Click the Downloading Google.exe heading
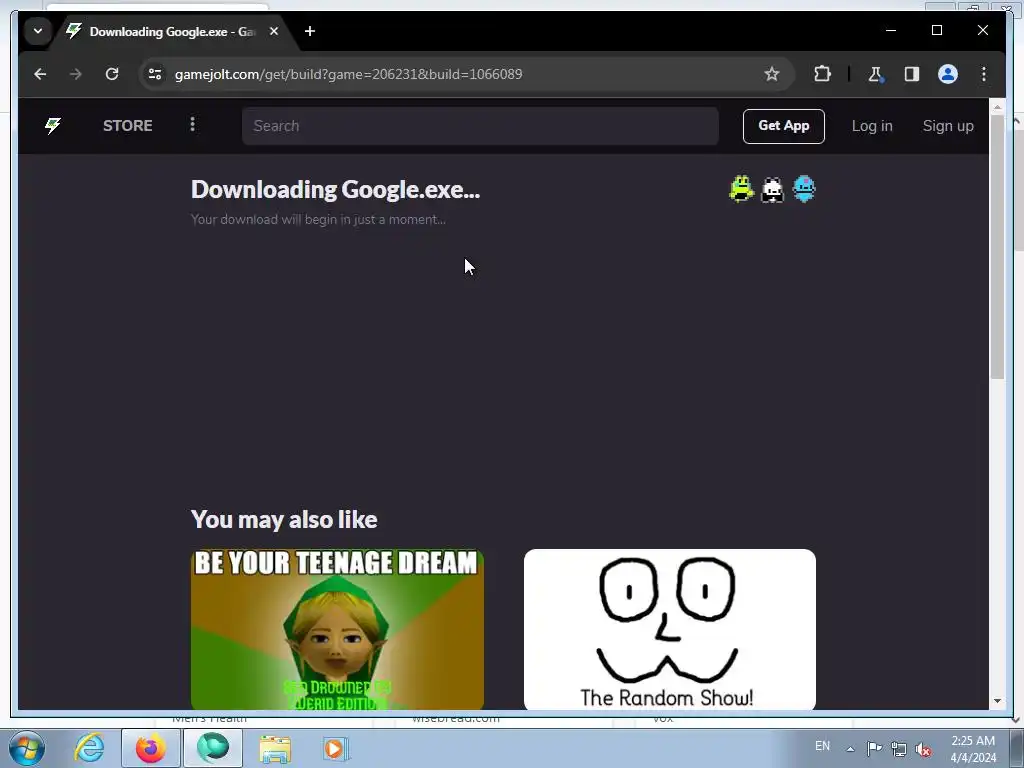The height and width of the screenshot is (768, 1024). 335,189
